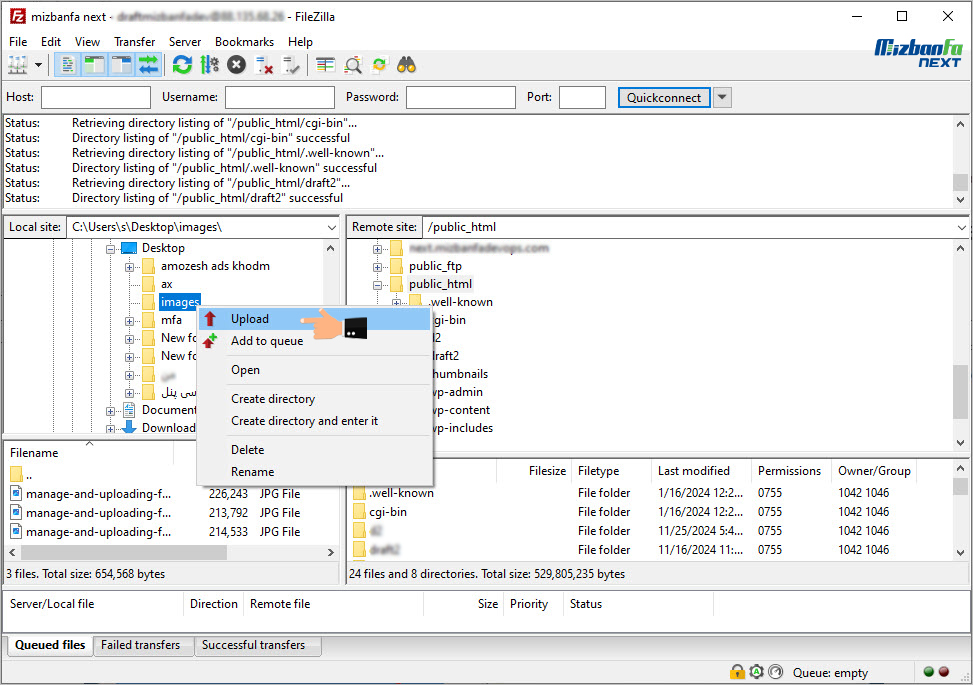Screen dimensions: 973x685
Task: Choose Add to queue menu entry
Action: click(315, 341)
